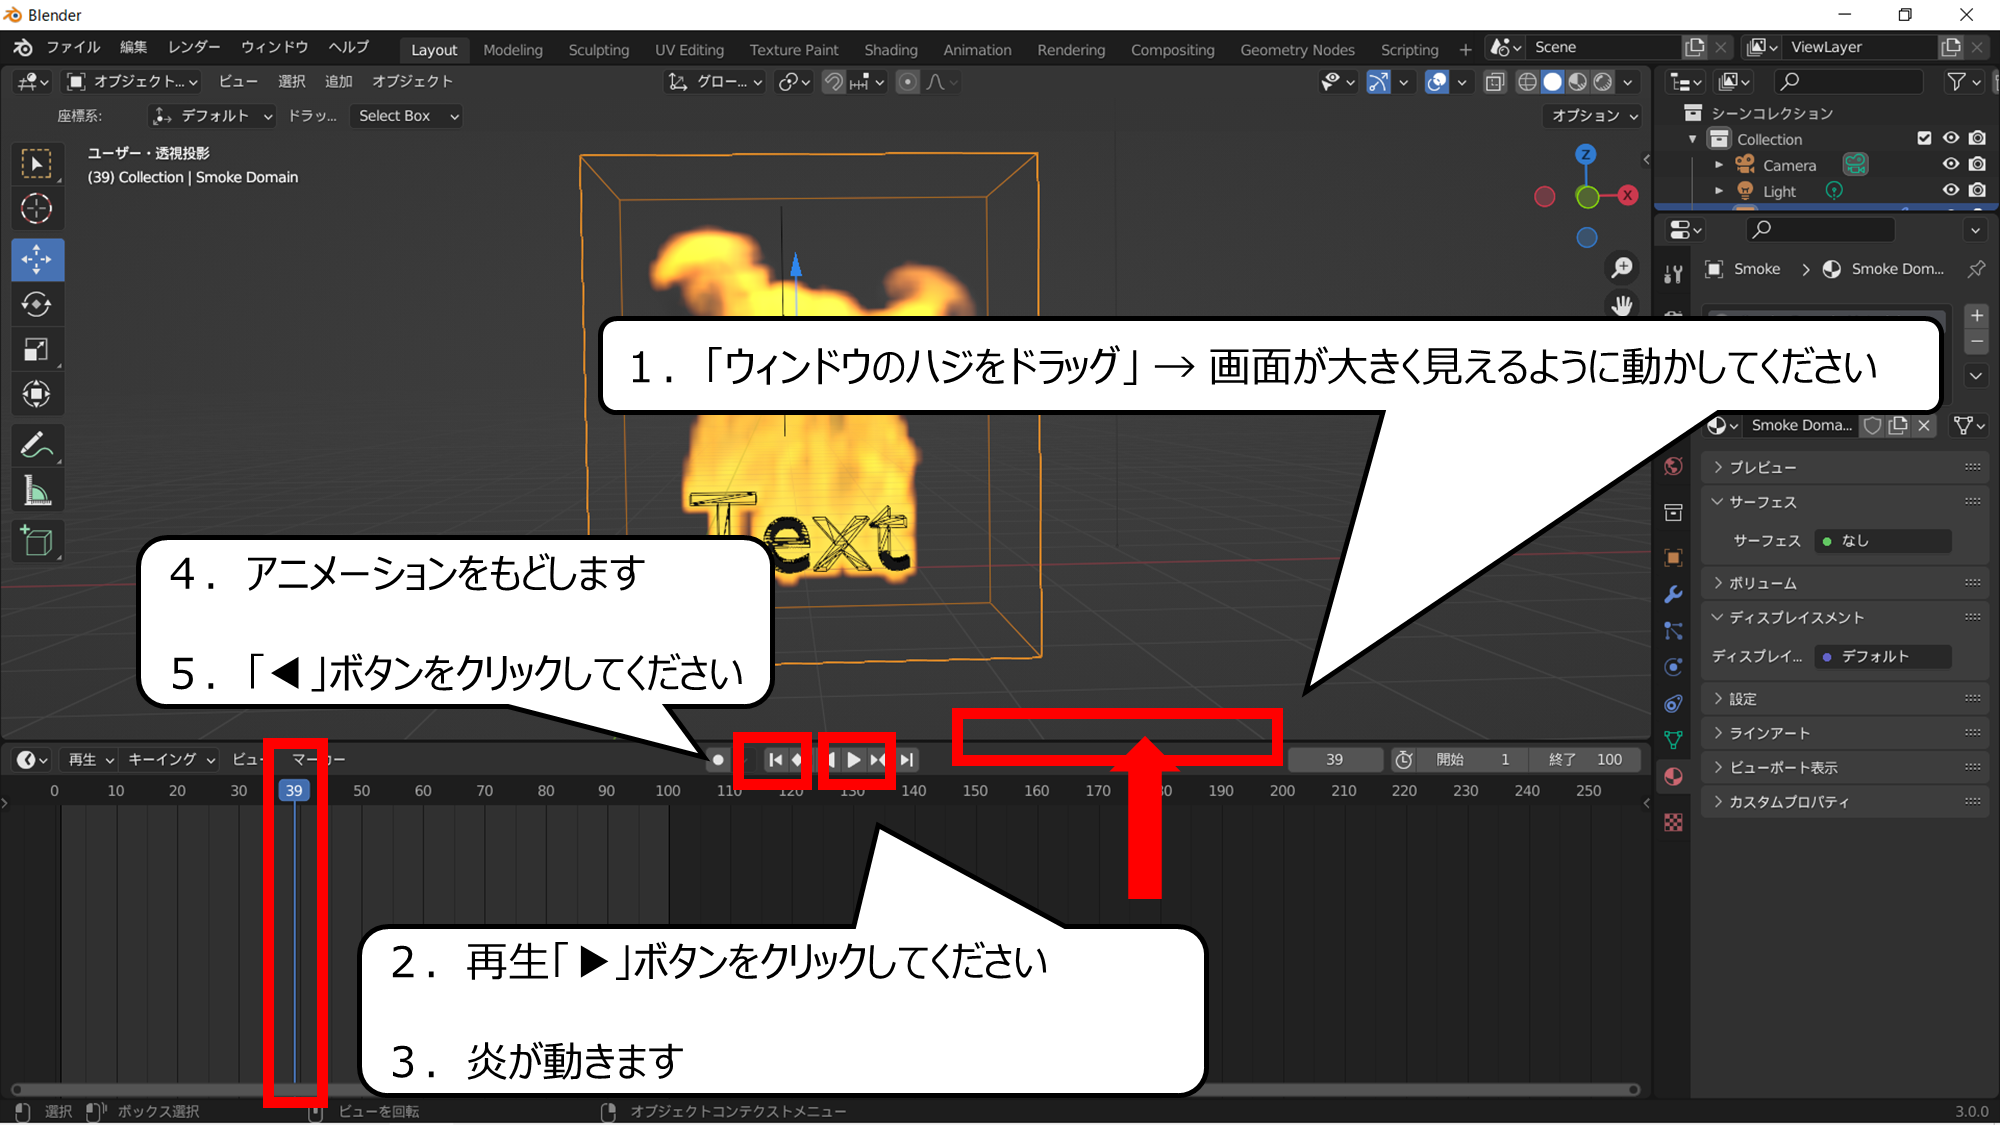Toggle use preview range clock icon
Viewport: 2000px width, 1125px height.
[x=1404, y=760]
